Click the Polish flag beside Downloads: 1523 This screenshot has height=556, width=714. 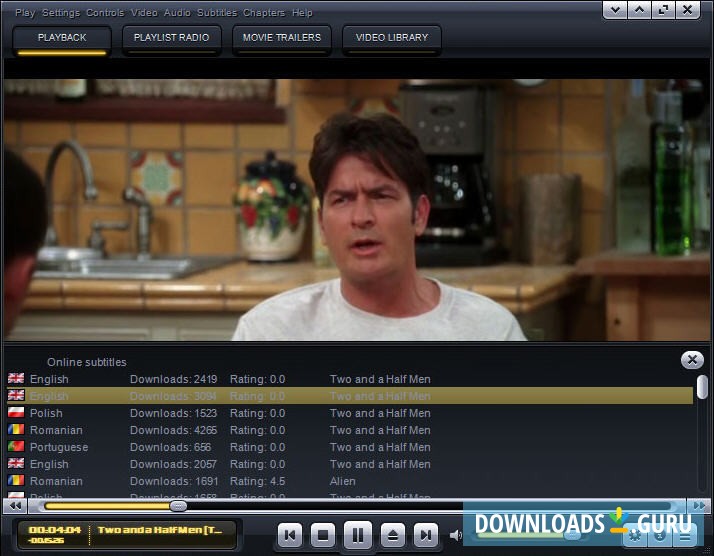coord(16,412)
